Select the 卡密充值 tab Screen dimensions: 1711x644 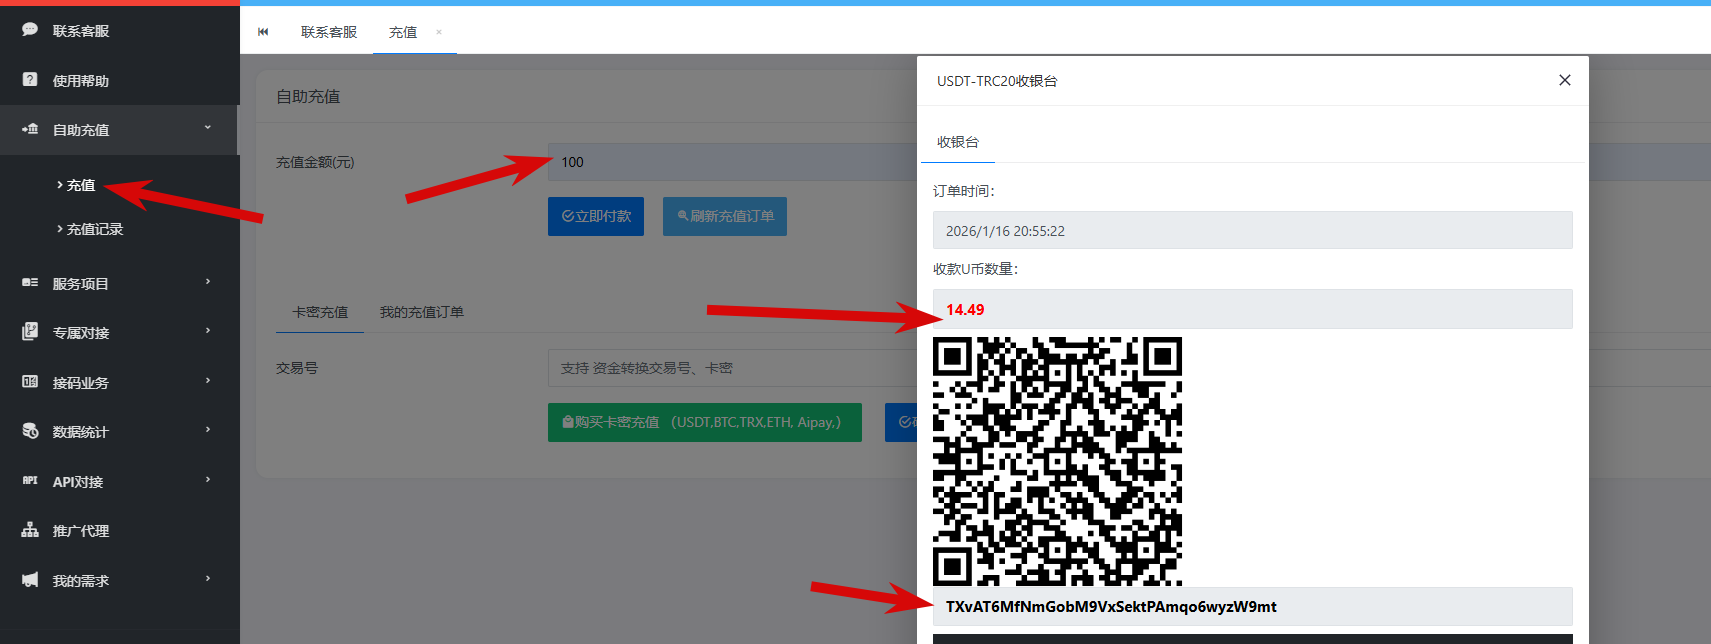click(320, 312)
